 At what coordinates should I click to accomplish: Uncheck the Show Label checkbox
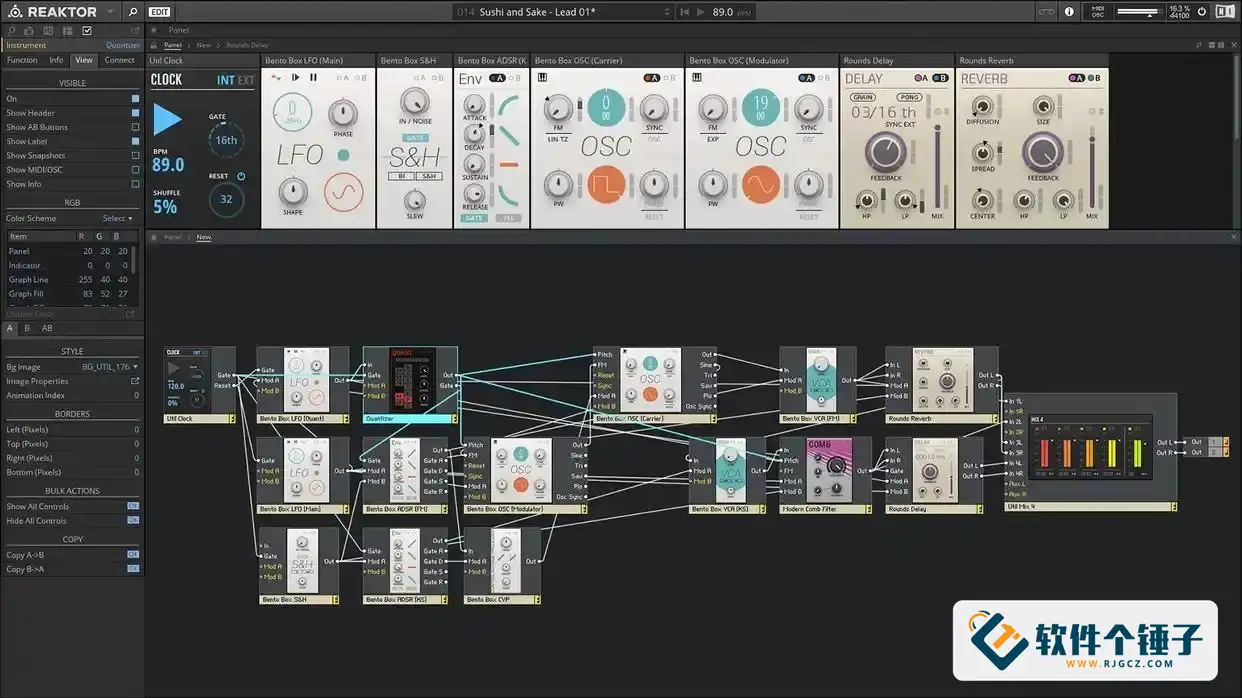tap(136, 141)
